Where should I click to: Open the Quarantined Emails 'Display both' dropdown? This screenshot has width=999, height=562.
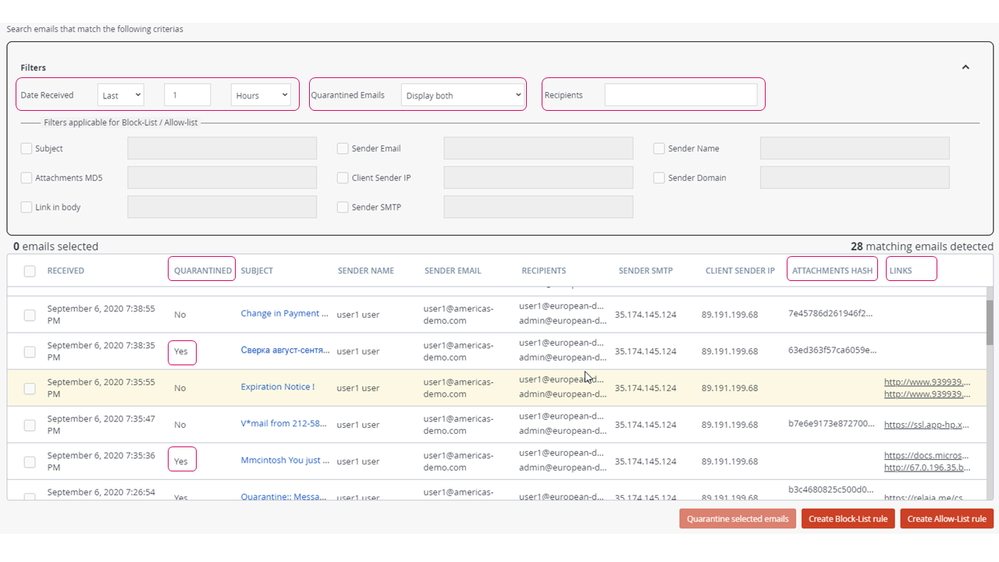tap(462, 95)
